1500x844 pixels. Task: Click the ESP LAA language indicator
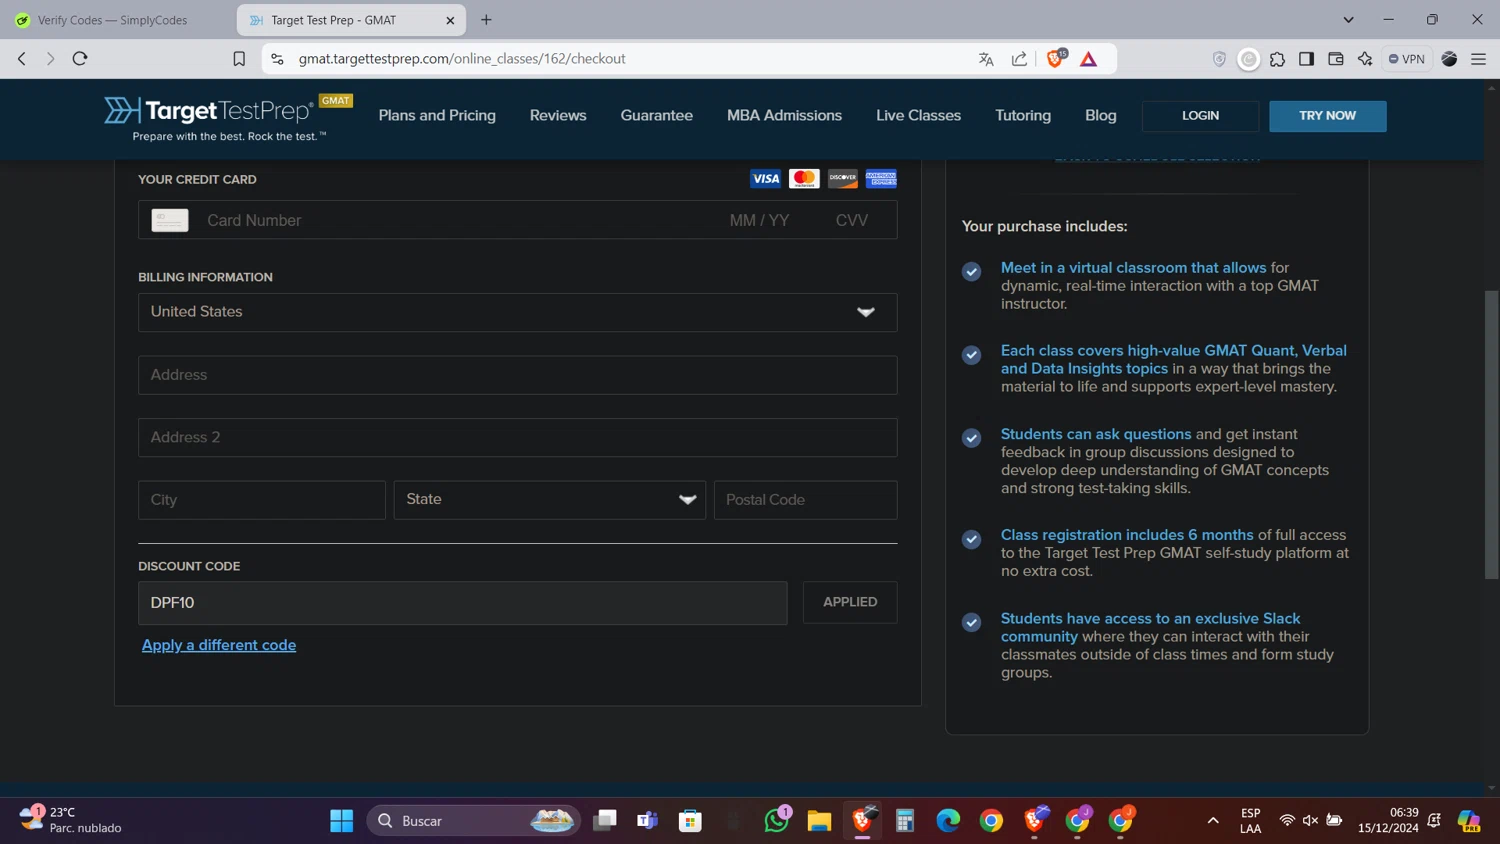[1250, 821]
